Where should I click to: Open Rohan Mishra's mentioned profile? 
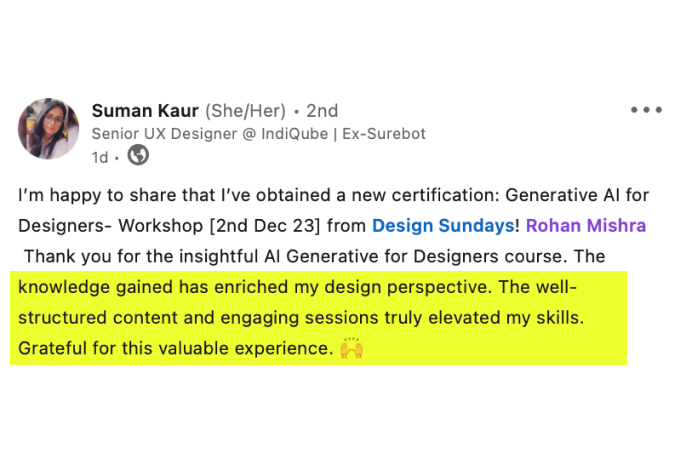click(588, 226)
